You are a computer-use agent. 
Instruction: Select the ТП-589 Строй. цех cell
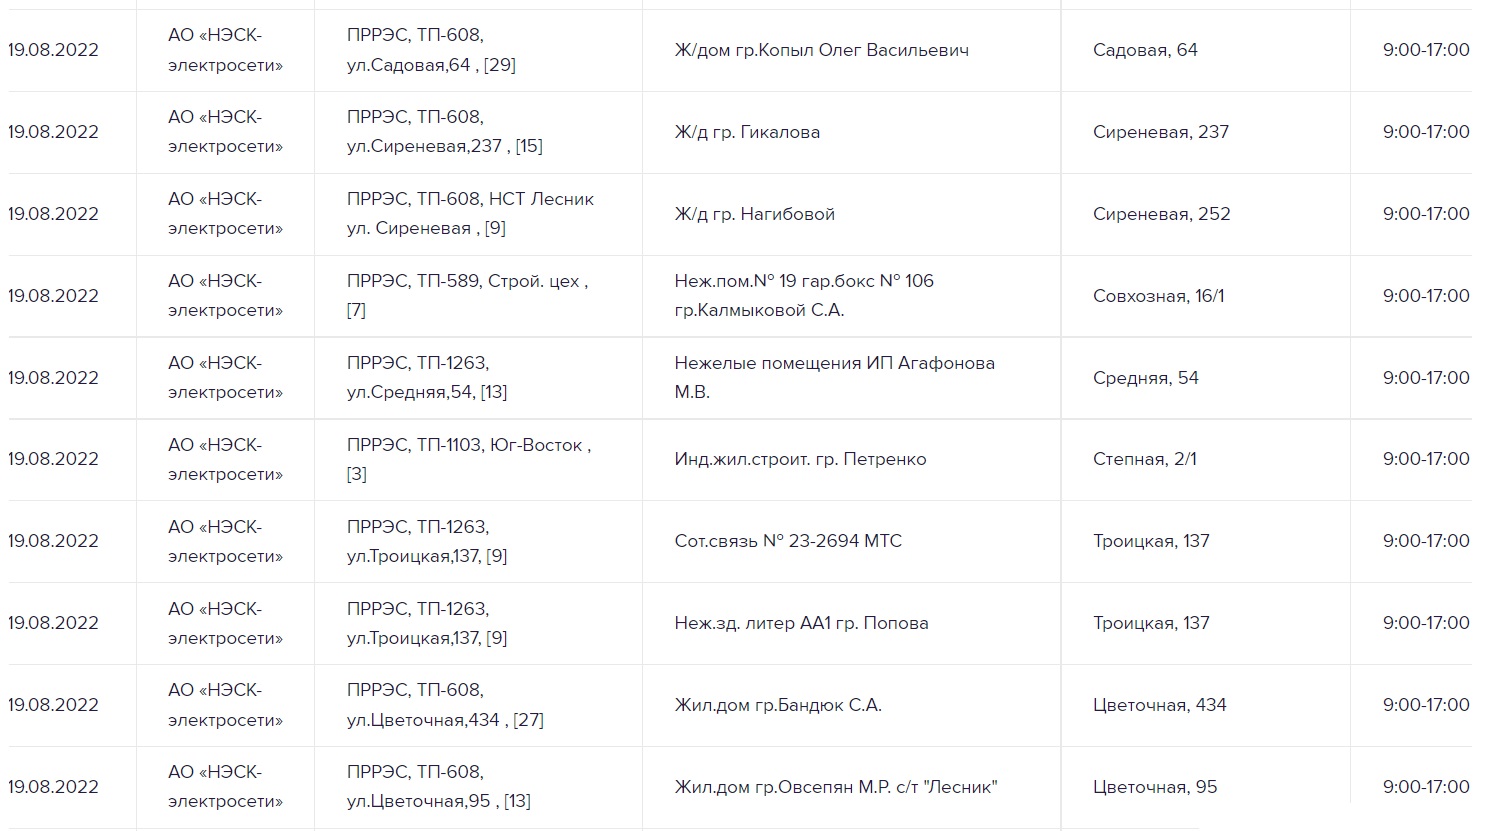point(467,296)
